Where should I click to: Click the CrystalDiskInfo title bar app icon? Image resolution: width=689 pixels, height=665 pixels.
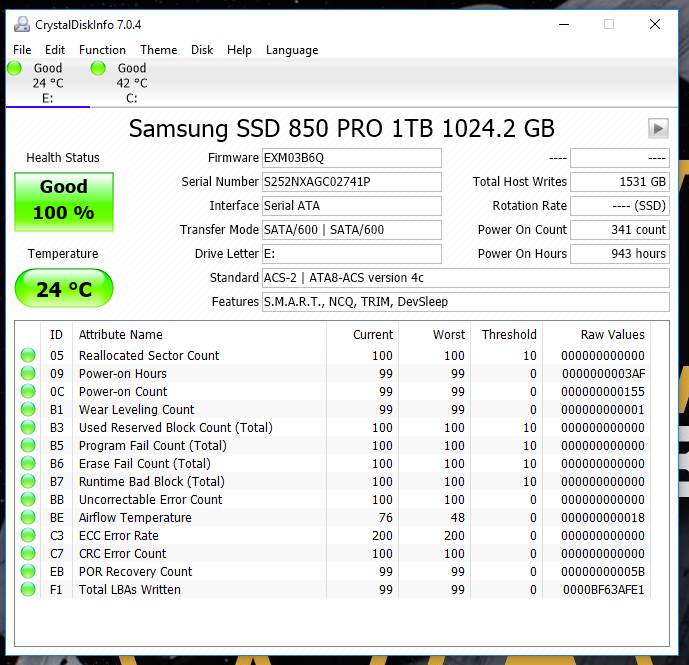coord(22,25)
